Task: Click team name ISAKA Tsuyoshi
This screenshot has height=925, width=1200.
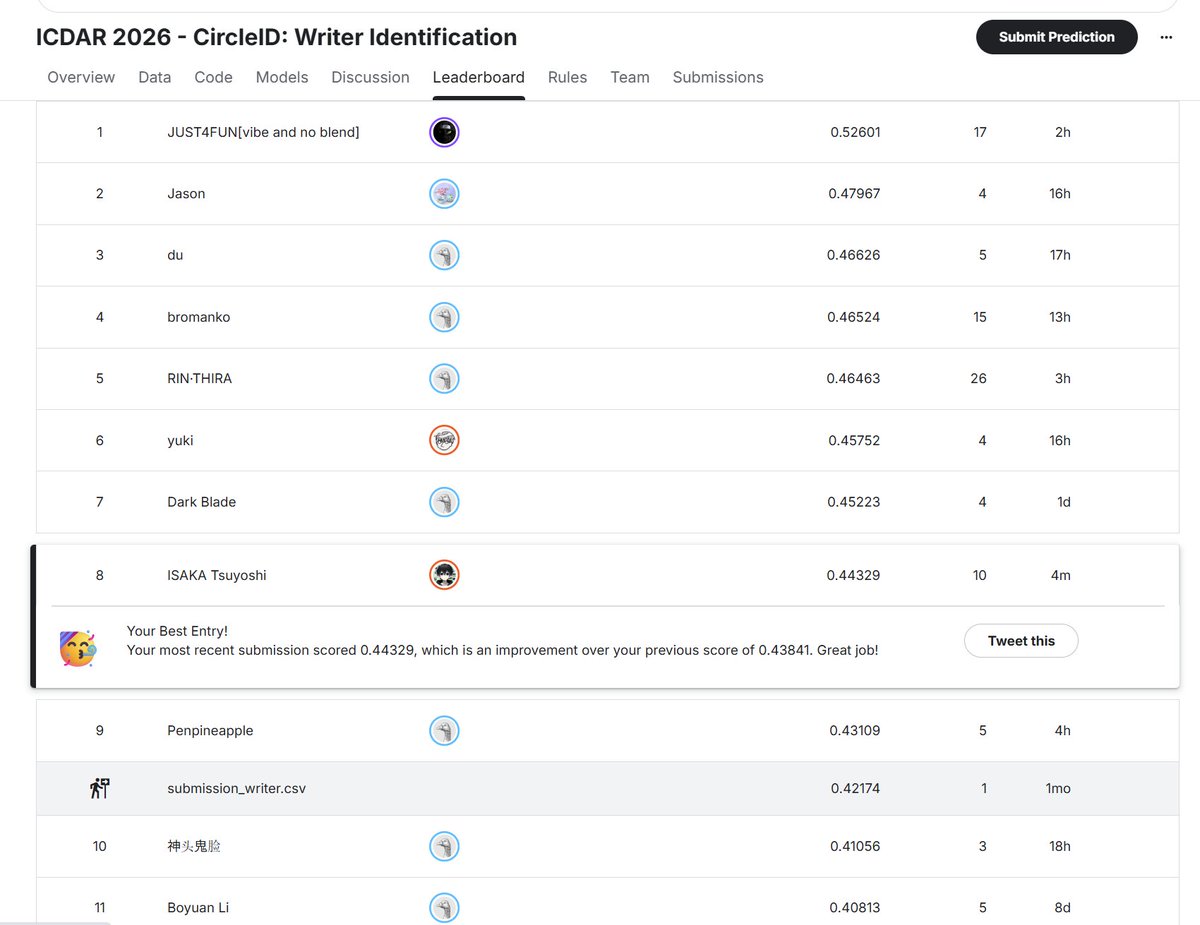Action: [x=217, y=575]
